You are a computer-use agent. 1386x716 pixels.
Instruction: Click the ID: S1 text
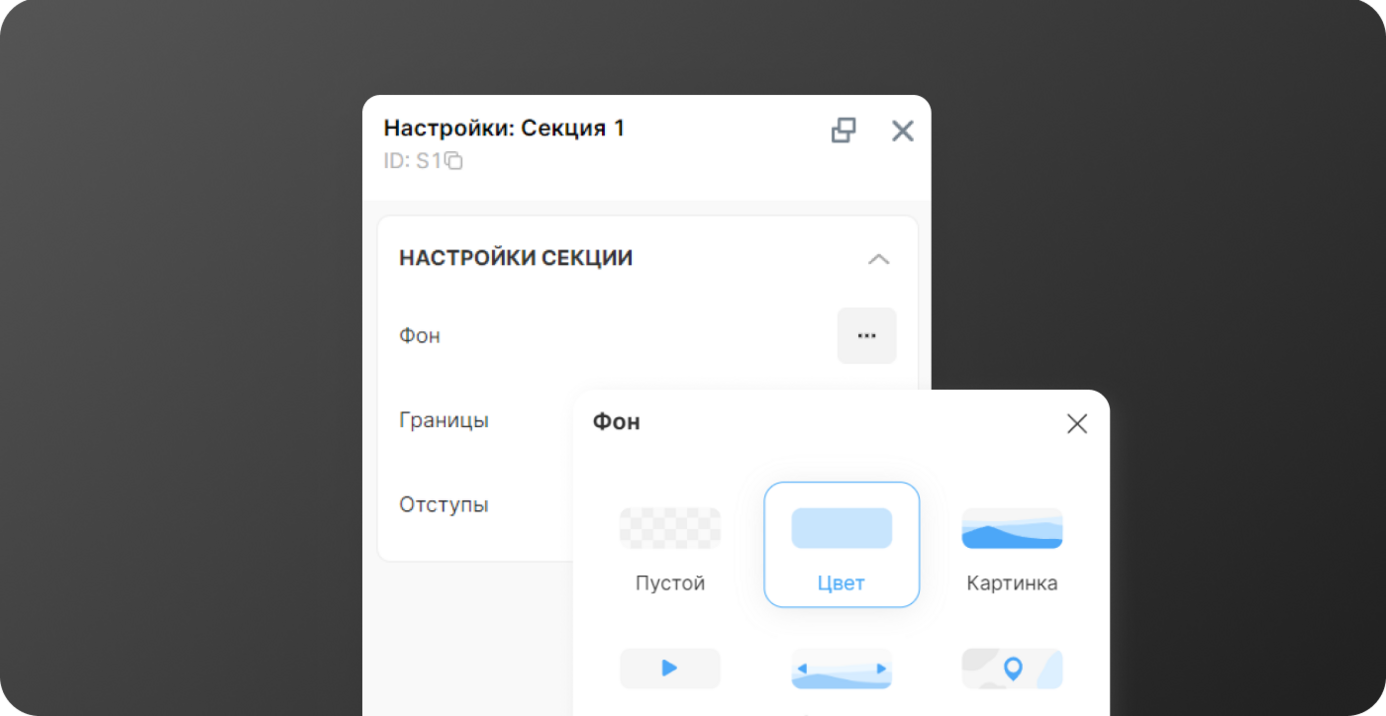(412, 161)
